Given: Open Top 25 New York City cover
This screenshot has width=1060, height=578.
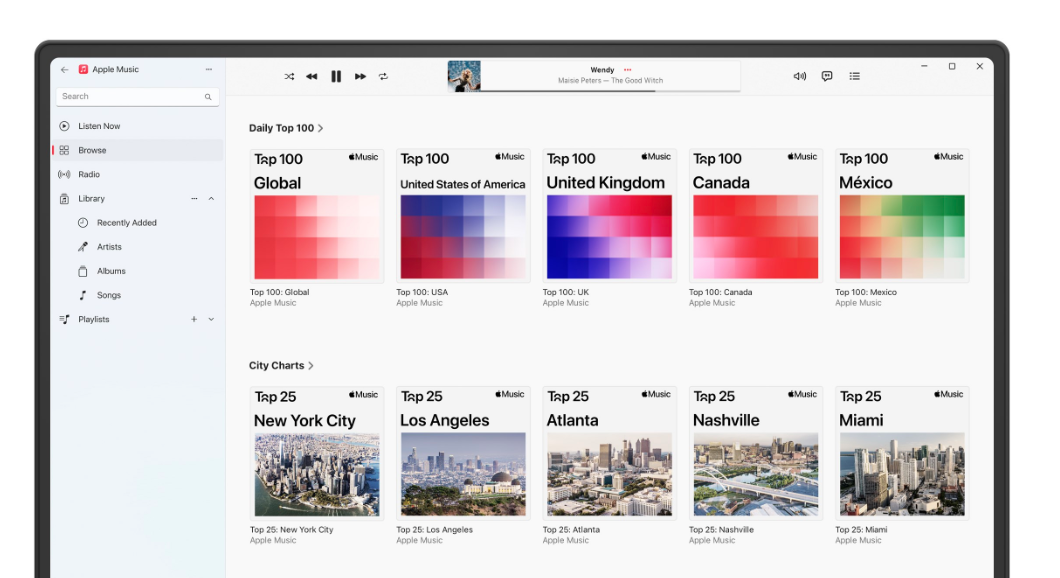Looking at the screenshot, I should 316,453.
